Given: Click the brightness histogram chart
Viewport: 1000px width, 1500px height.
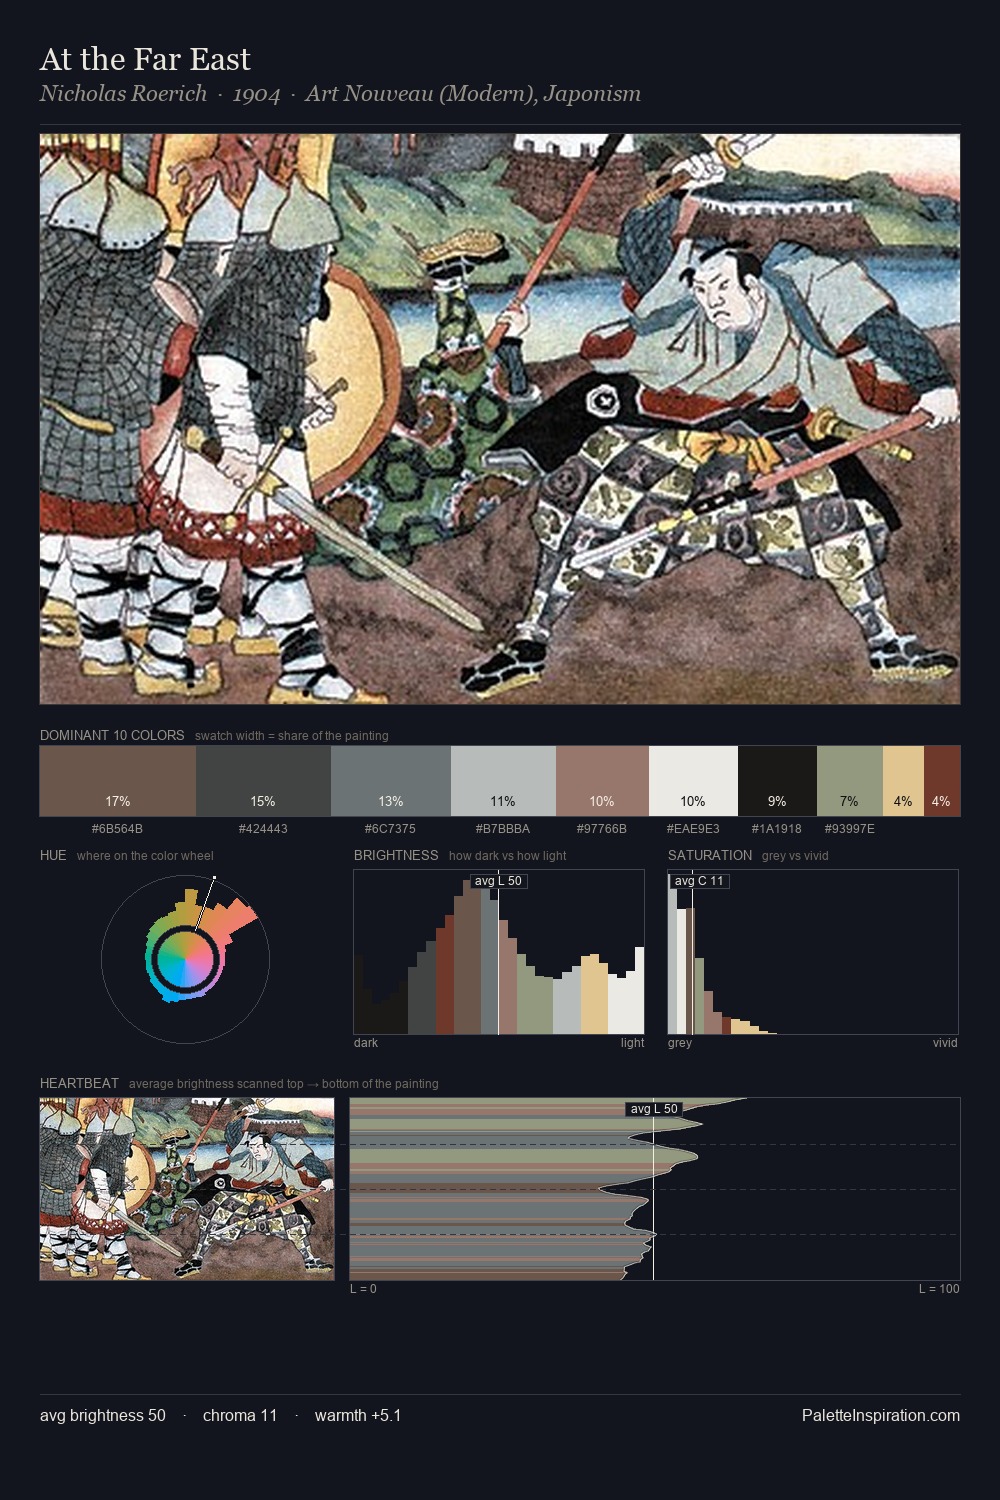Looking at the screenshot, I should click(499, 952).
